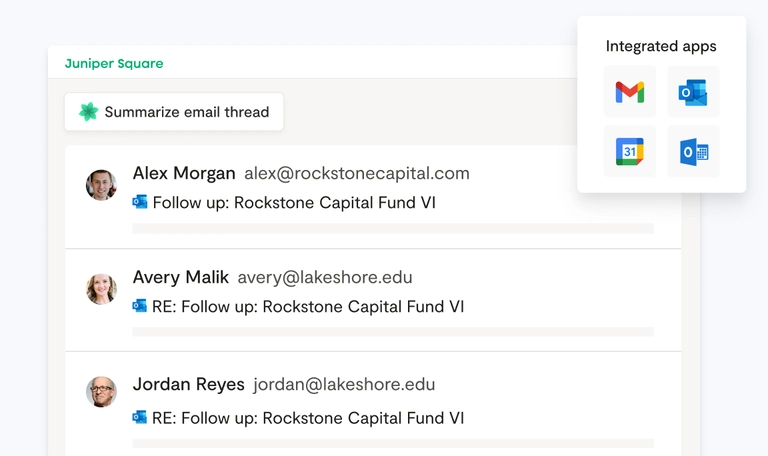The width and height of the screenshot is (768, 456).
Task: Open the Outlook integrated app icon
Action: click(693, 93)
